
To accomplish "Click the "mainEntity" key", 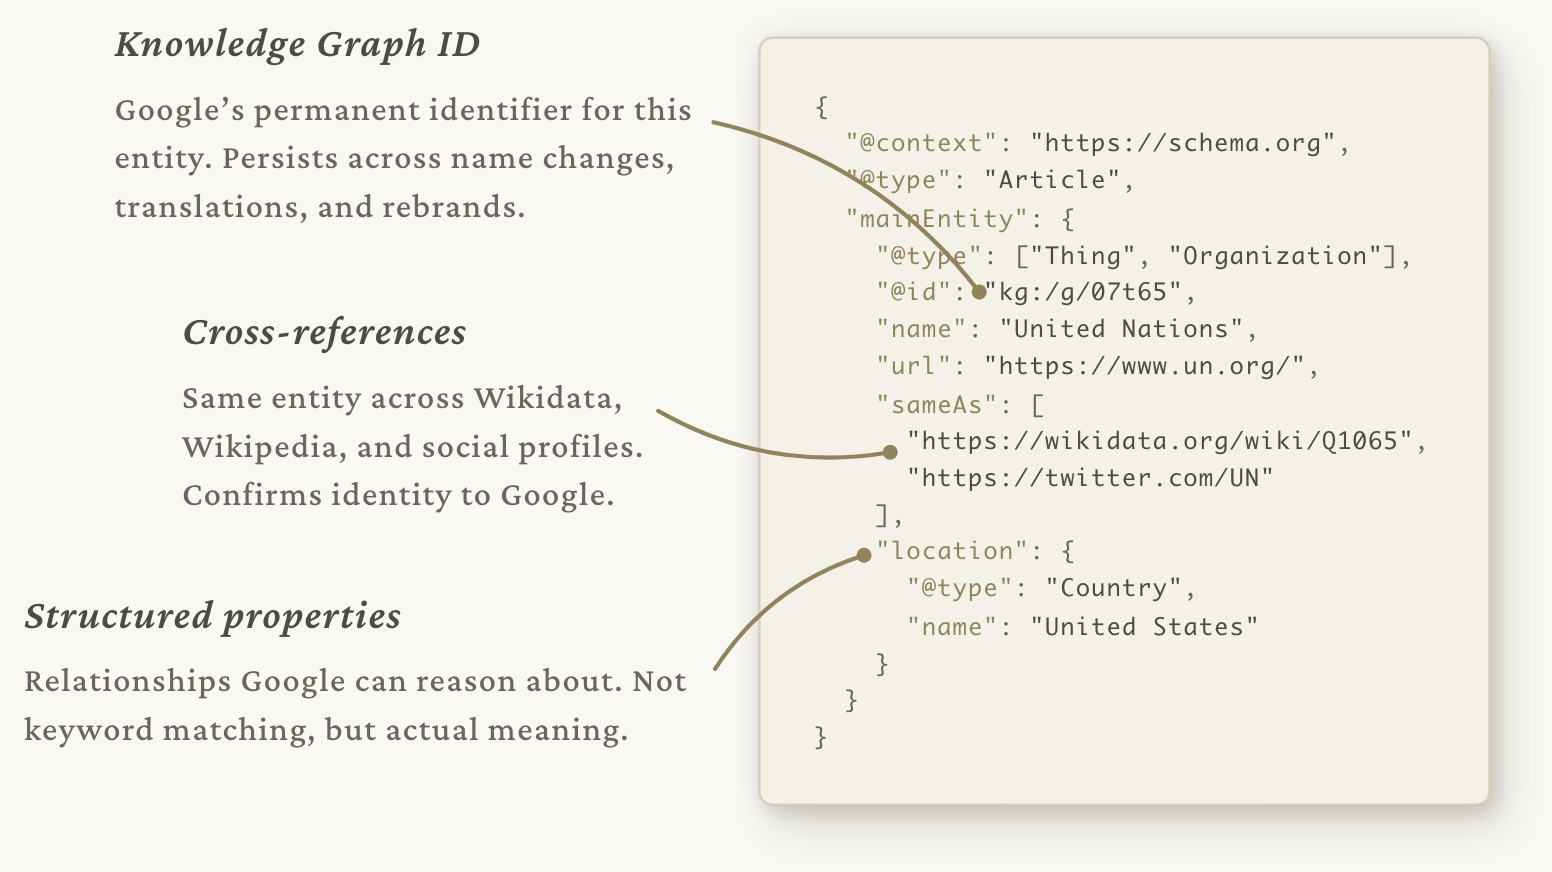I will pyautogui.click(x=937, y=219).
